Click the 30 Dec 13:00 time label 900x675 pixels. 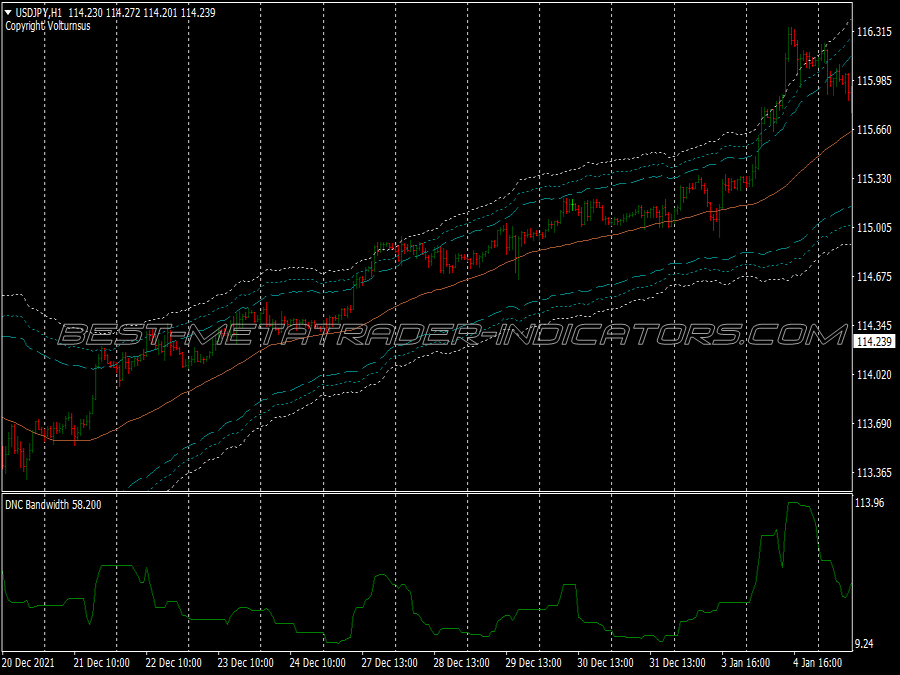pyautogui.click(x=605, y=663)
